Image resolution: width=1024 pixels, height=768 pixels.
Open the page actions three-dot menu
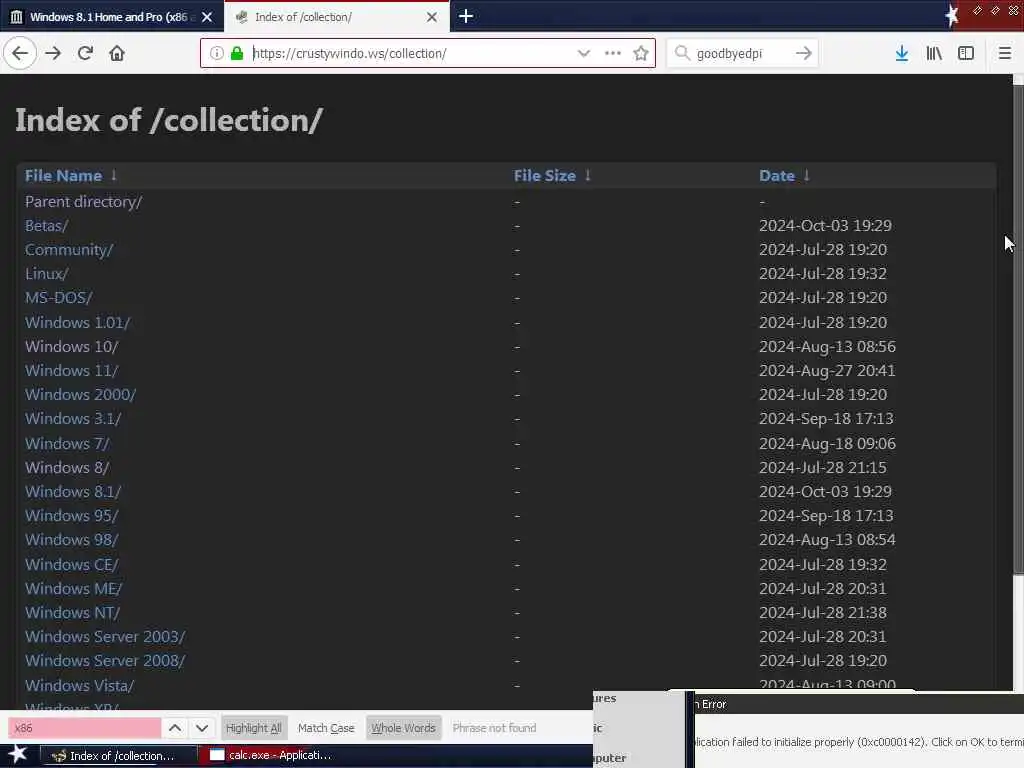613,54
